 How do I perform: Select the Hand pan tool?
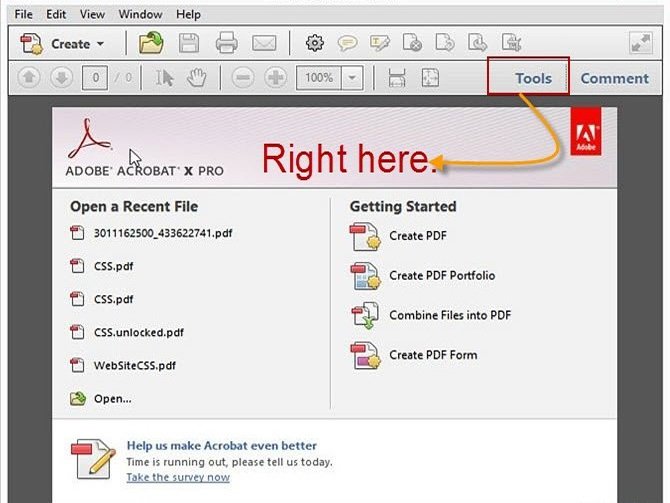click(x=197, y=78)
